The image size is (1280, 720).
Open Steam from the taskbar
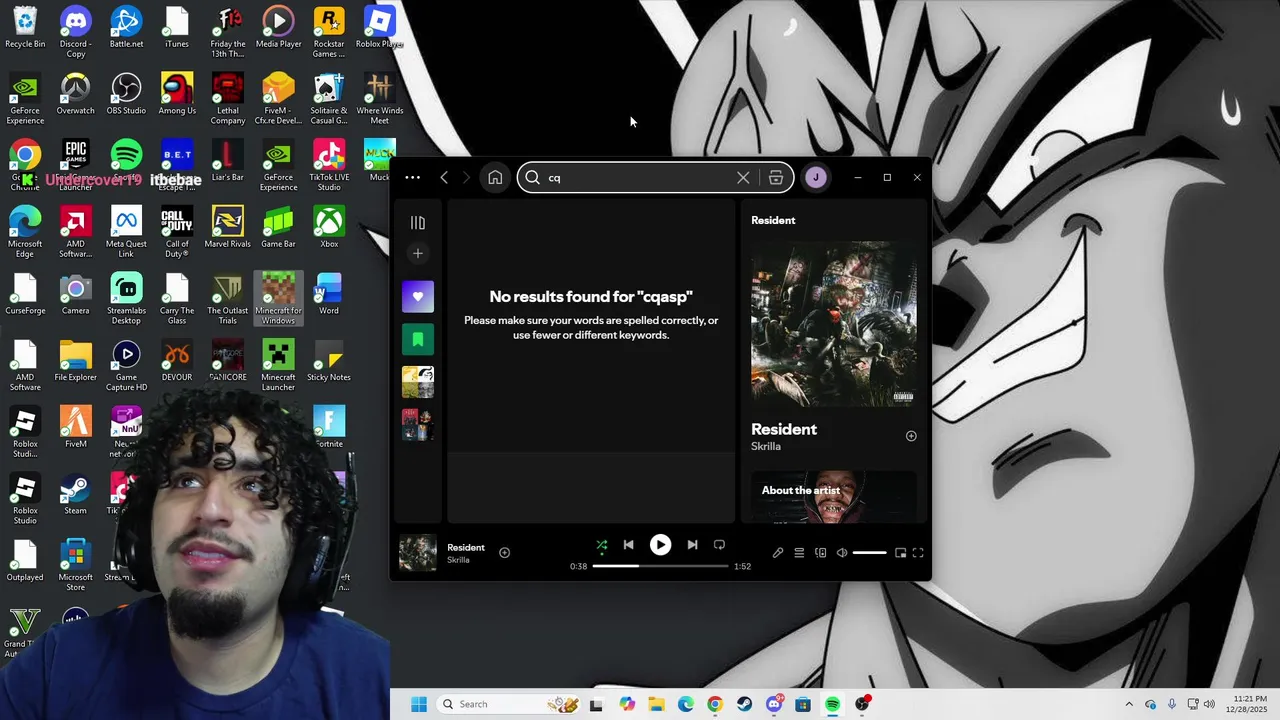click(x=744, y=704)
